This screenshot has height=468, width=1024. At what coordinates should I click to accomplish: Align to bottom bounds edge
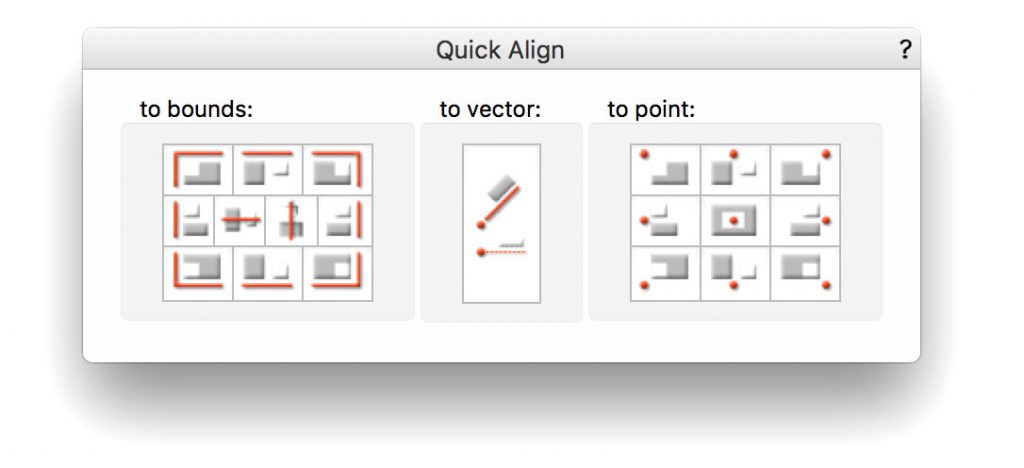coord(268,273)
